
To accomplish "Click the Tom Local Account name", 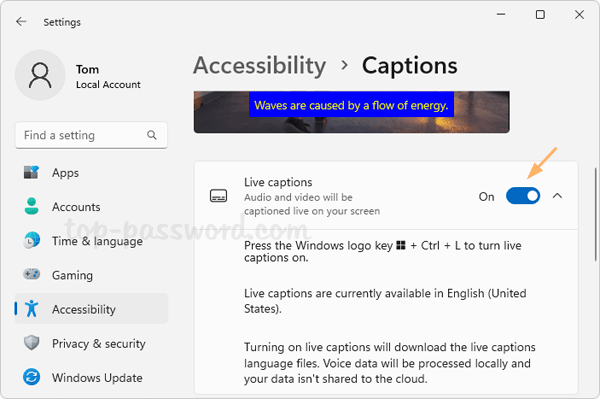I will click(108, 77).
